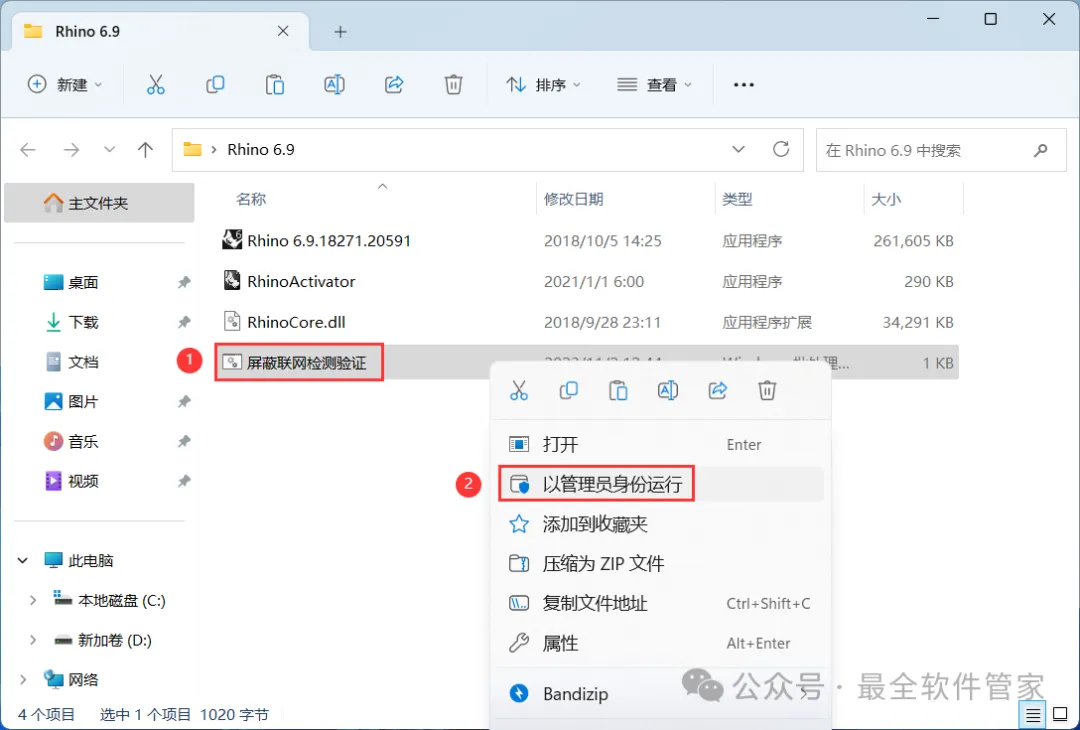The image size is (1080, 730).
Task: Click Share icon in the context menu
Action: point(718,390)
